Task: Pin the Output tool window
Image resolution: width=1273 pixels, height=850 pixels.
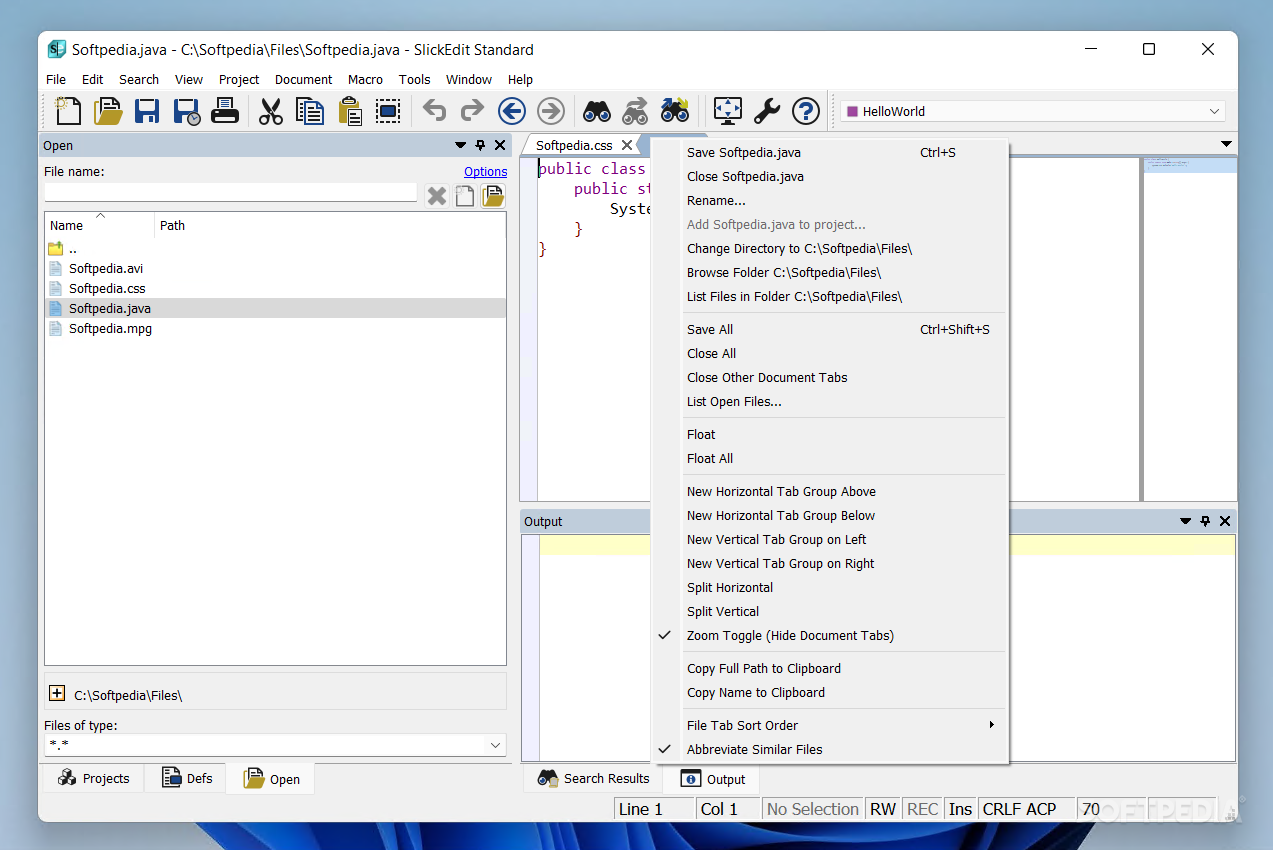Action: 1205,521
